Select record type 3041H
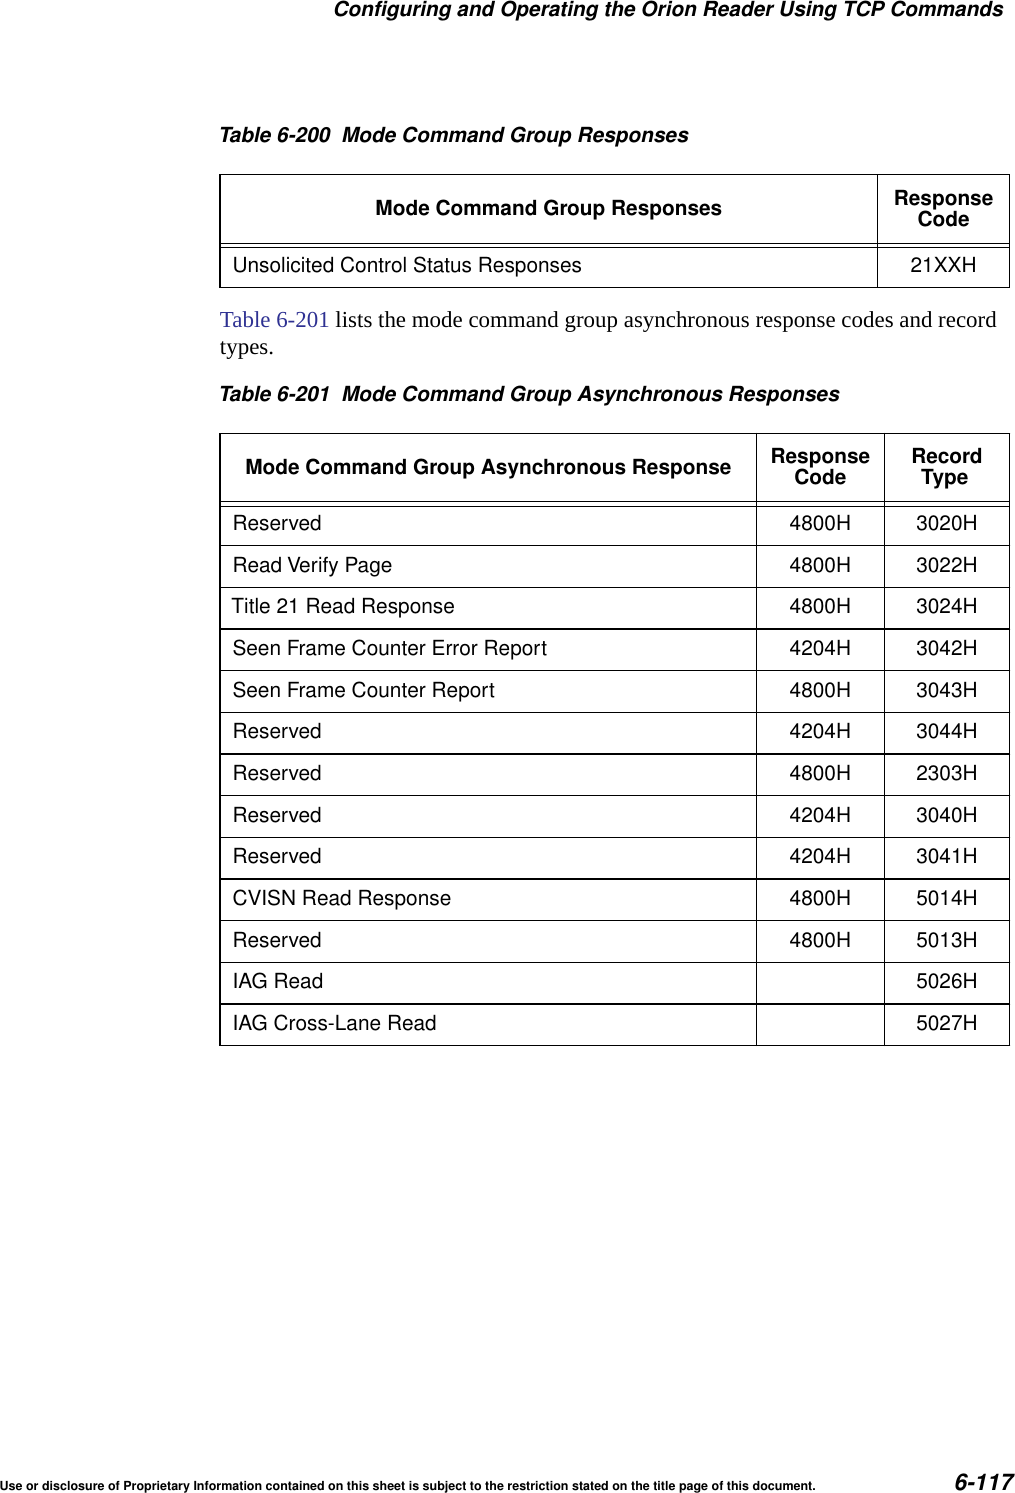 (x=947, y=857)
